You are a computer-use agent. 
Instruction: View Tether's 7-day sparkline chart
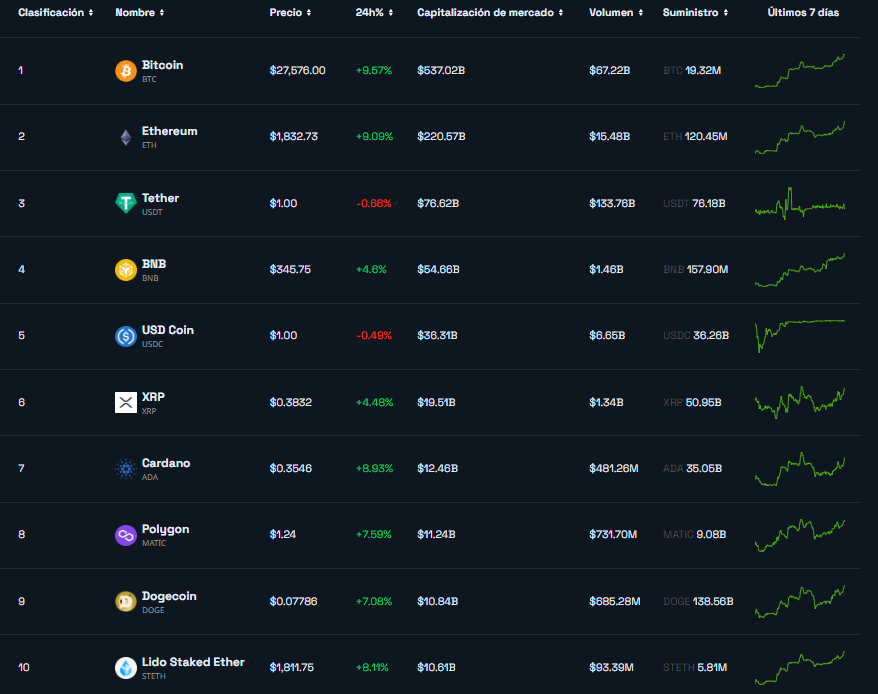point(800,203)
